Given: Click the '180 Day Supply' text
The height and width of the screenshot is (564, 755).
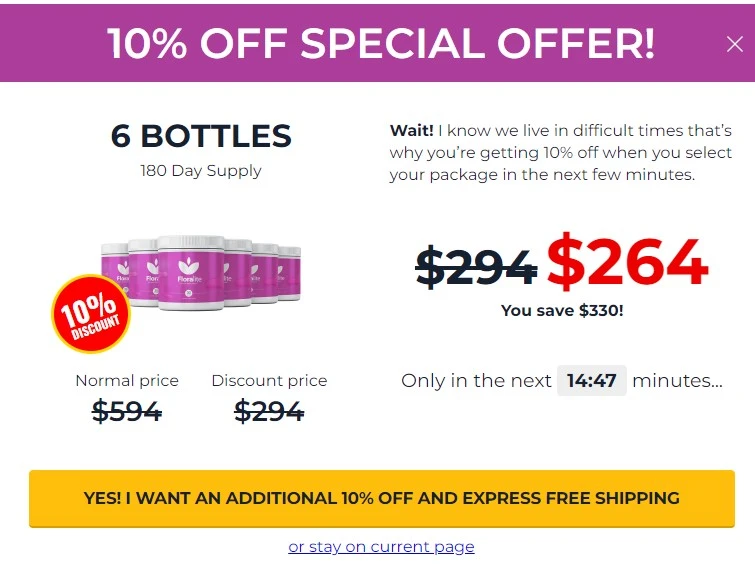Looking at the screenshot, I should [201, 171].
